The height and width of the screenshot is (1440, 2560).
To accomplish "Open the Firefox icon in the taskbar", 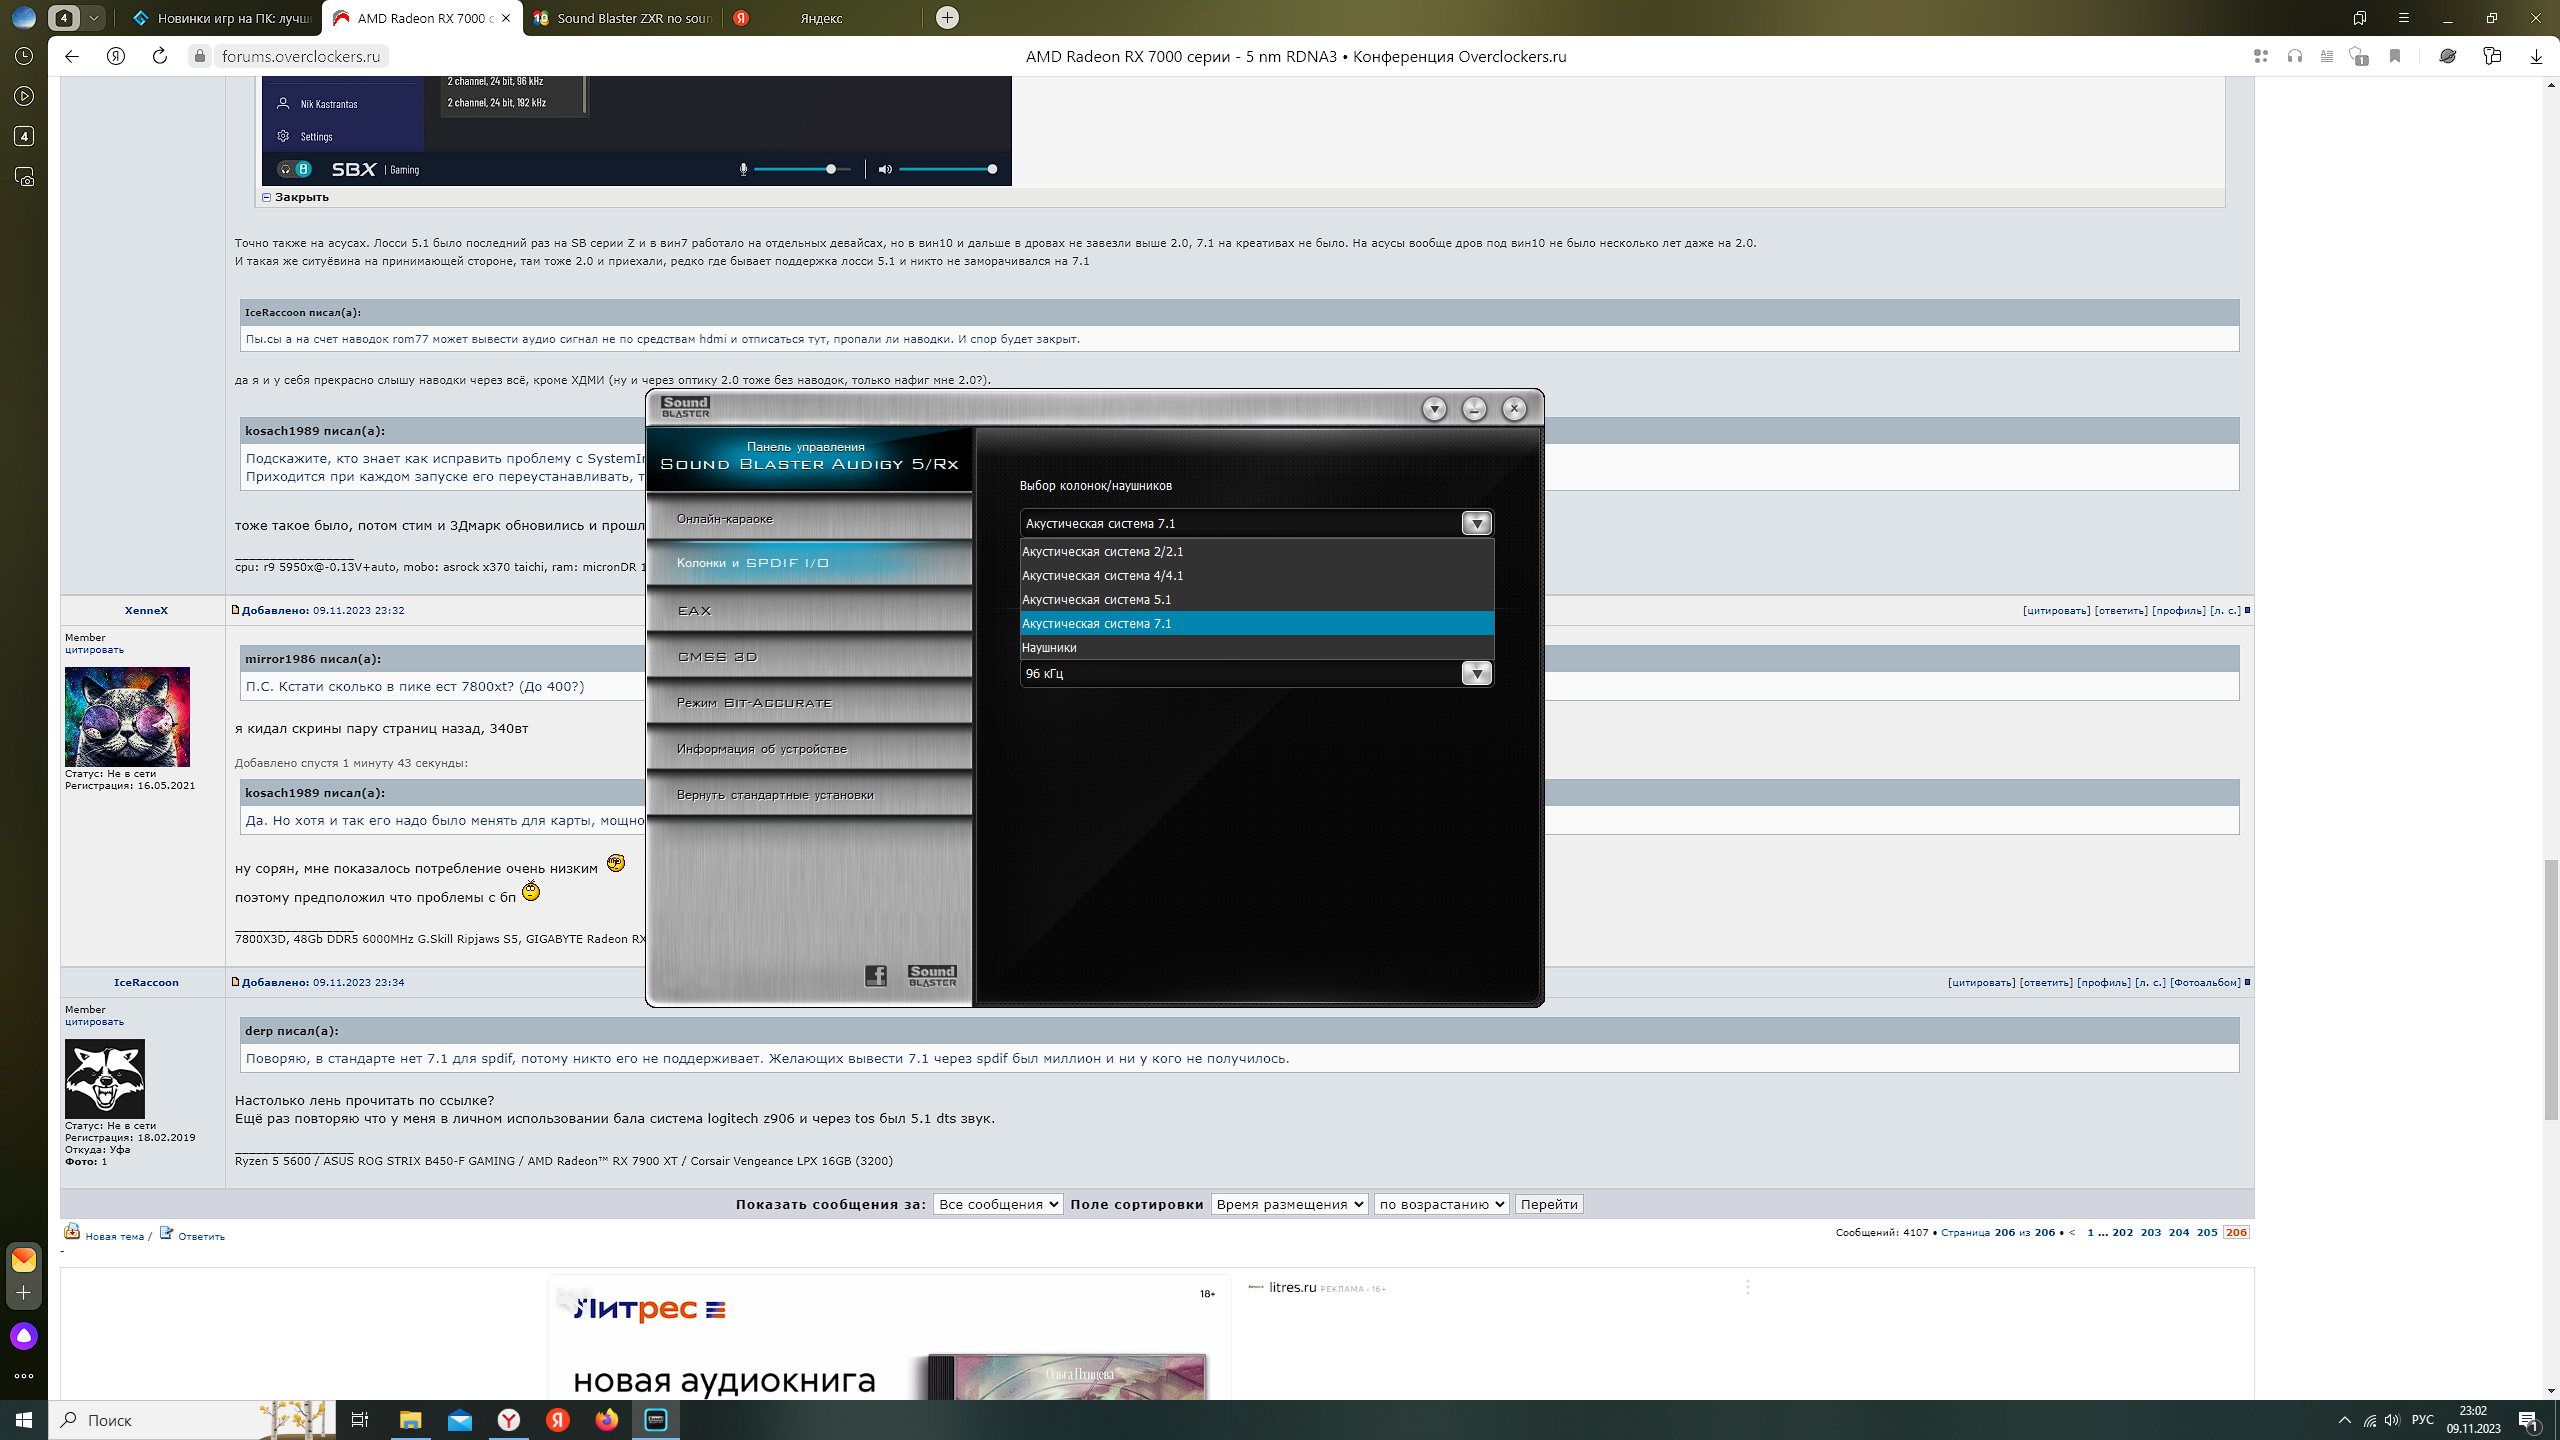I will (606, 1420).
